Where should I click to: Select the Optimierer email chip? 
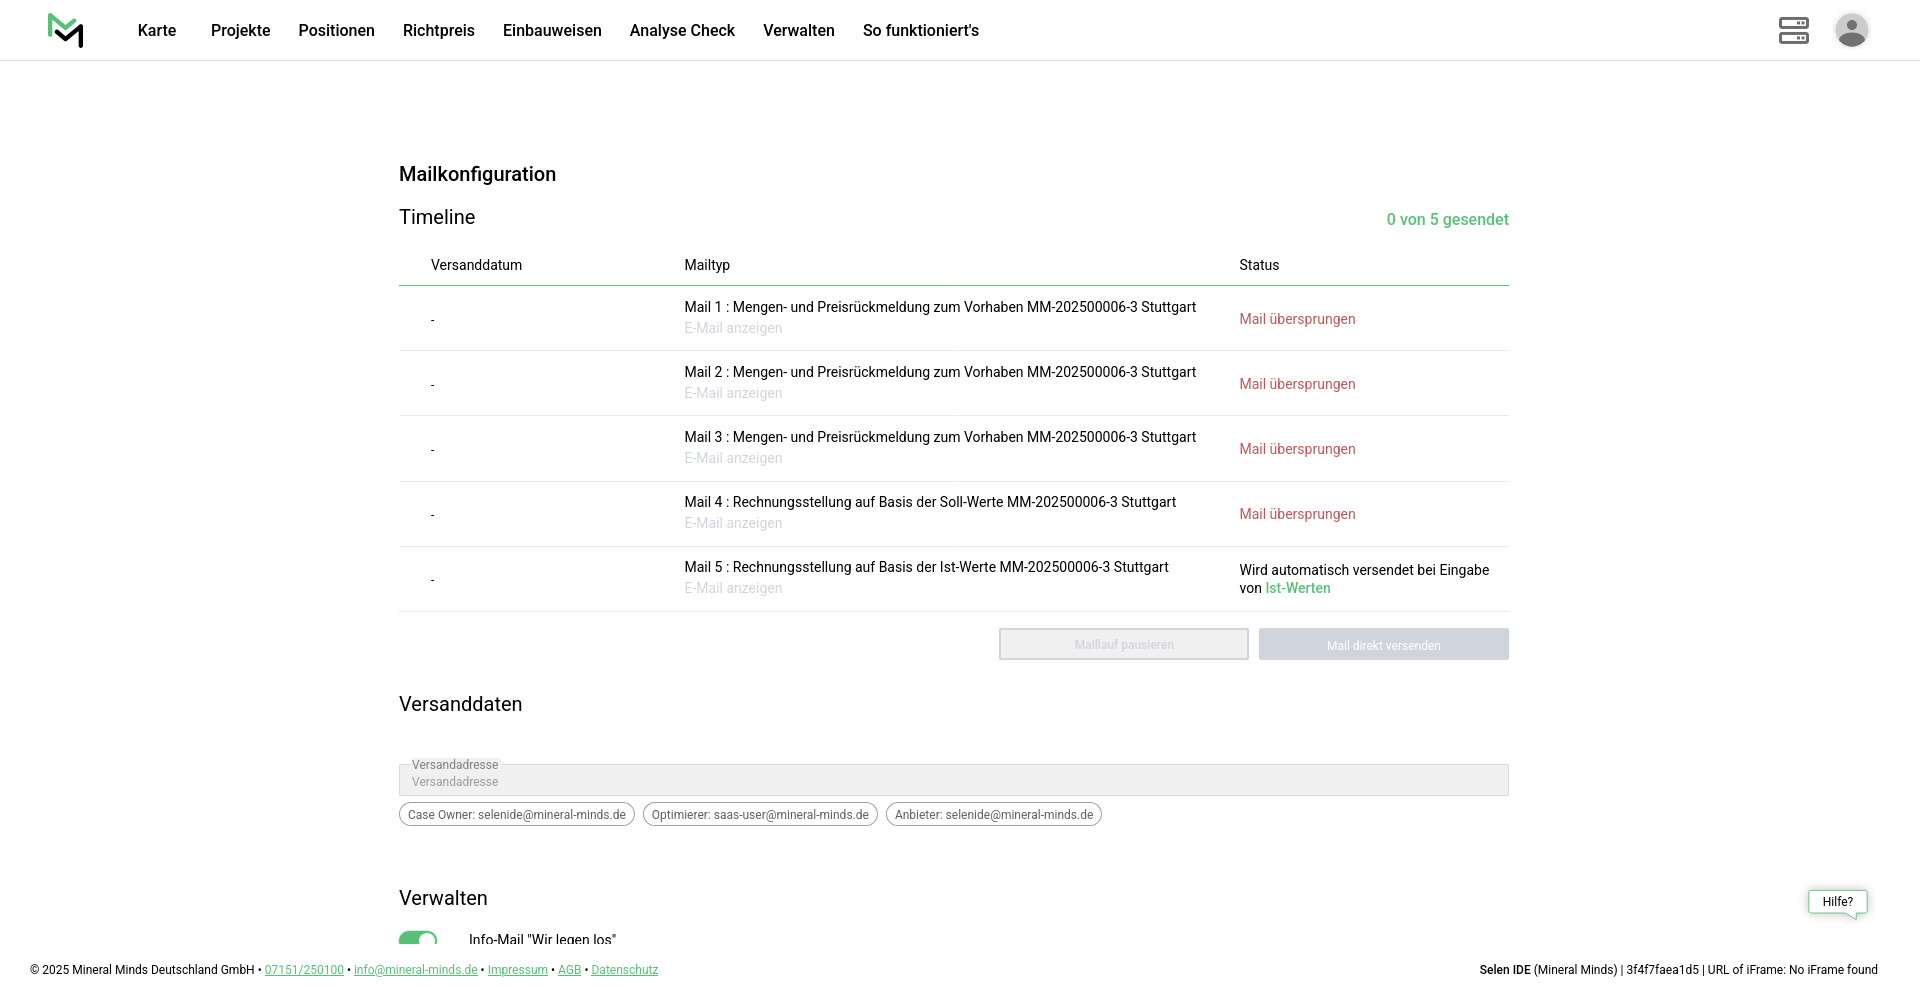tap(760, 815)
